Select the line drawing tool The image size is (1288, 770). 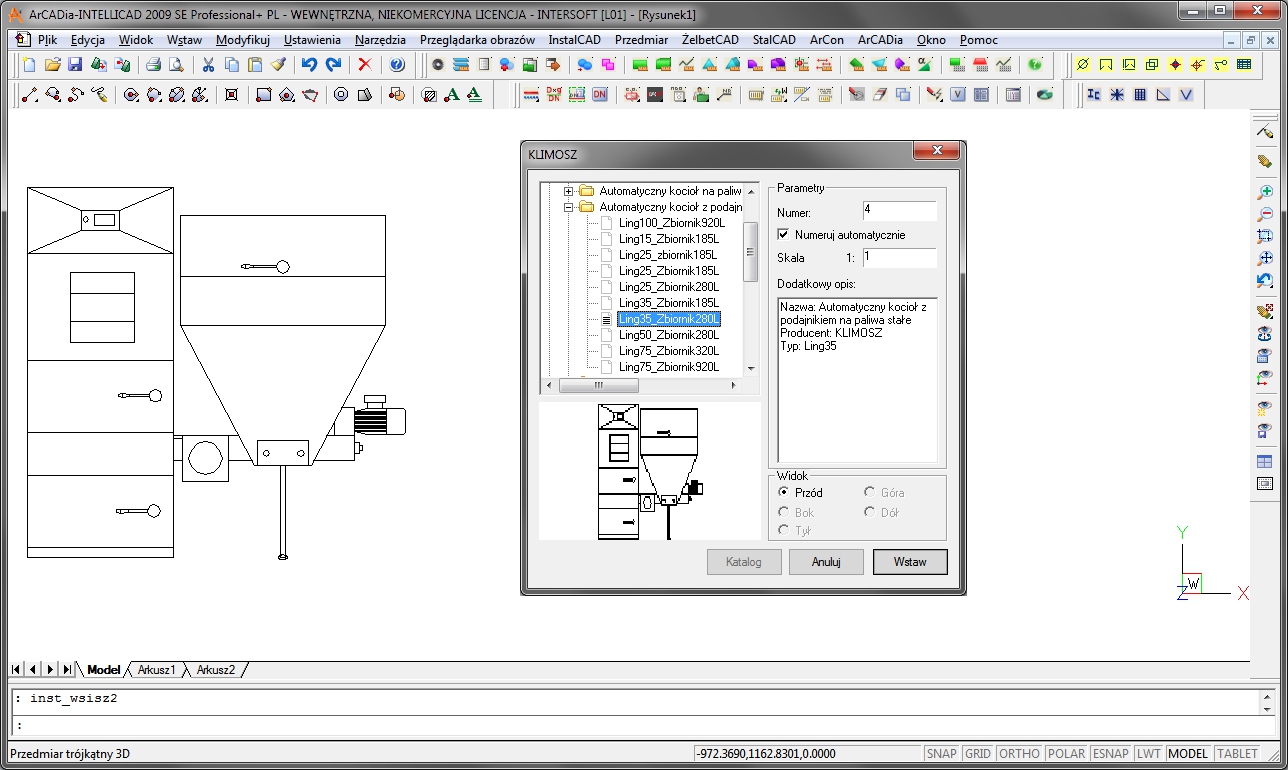[29, 95]
